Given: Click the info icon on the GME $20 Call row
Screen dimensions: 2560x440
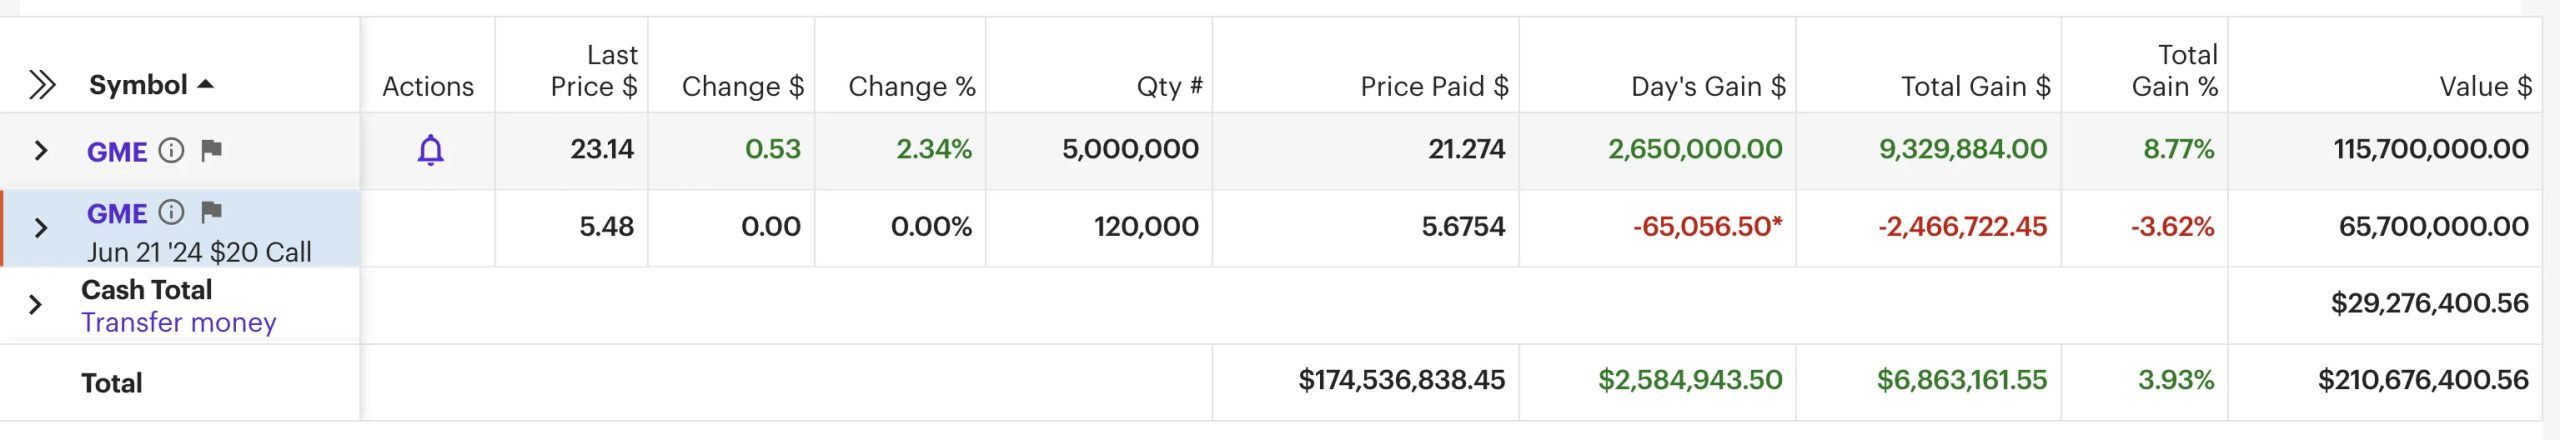Looking at the screenshot, I should 172,212.
